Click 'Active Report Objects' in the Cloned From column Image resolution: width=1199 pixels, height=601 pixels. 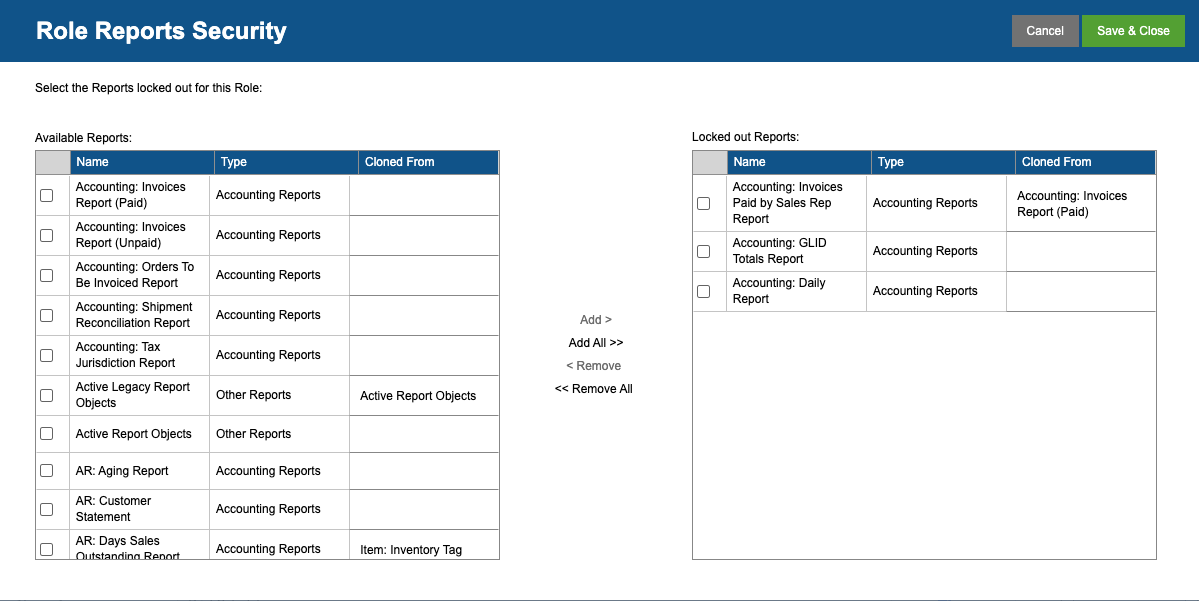(x=418, y=396)
